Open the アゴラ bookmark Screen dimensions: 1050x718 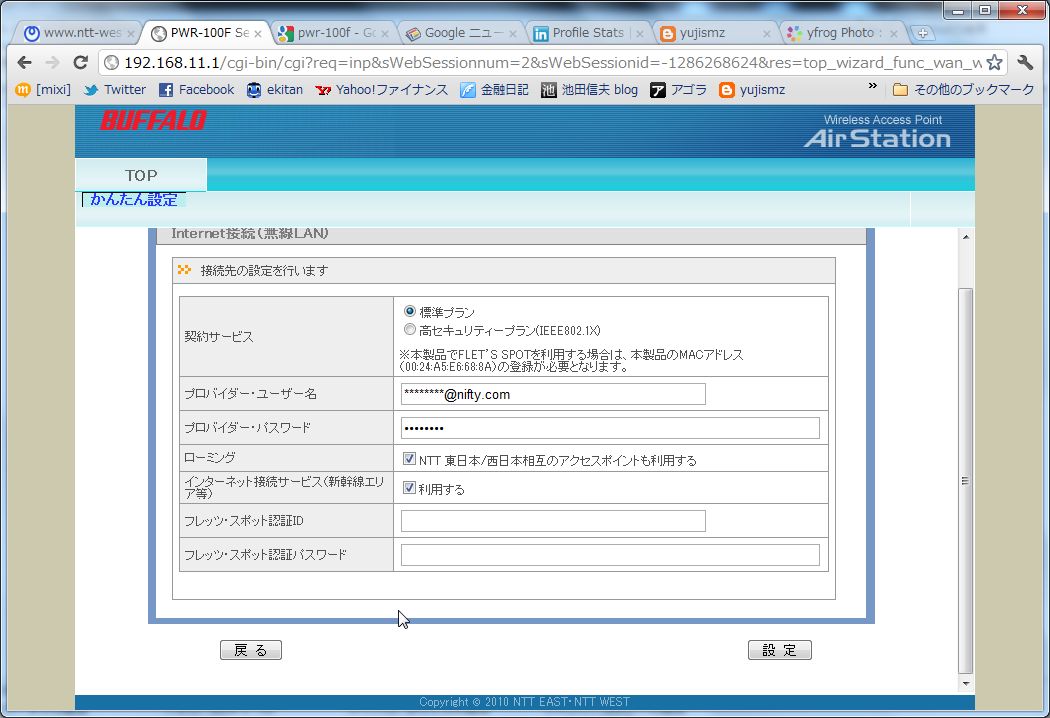tap(678, 90)
